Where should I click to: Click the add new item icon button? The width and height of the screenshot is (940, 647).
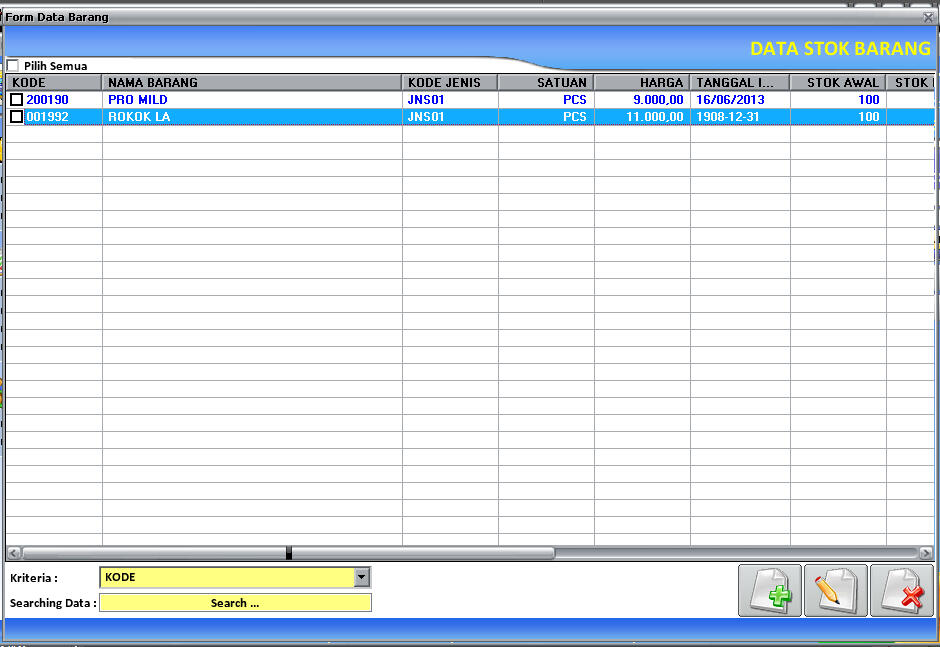pyautogui.click(x=770, y=590)
